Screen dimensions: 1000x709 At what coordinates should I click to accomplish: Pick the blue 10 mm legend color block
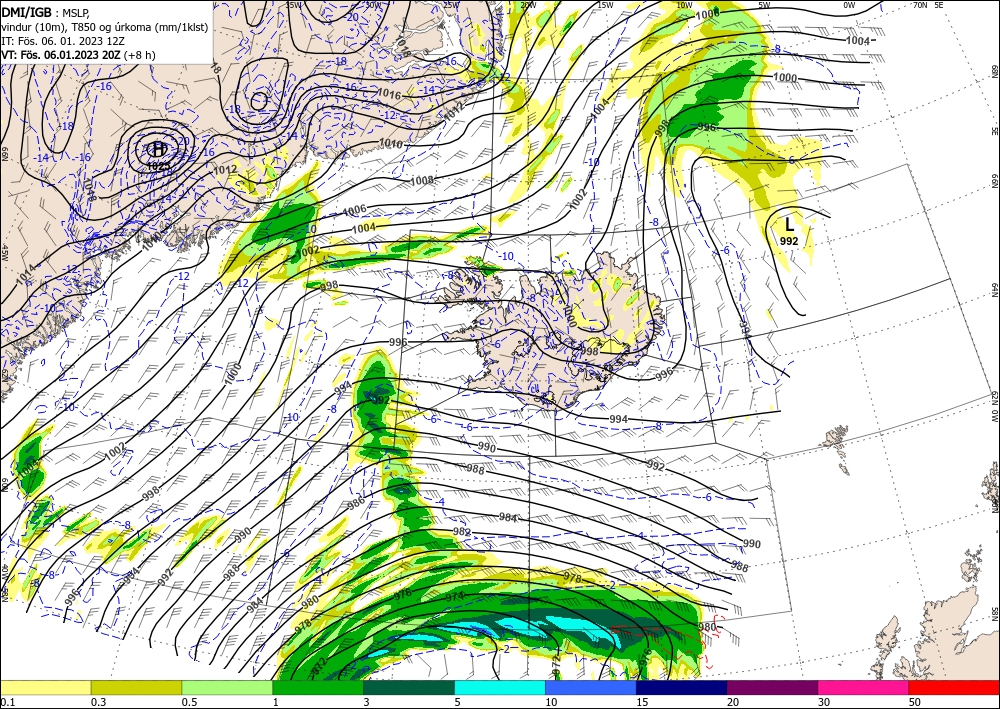coord(591,687)
